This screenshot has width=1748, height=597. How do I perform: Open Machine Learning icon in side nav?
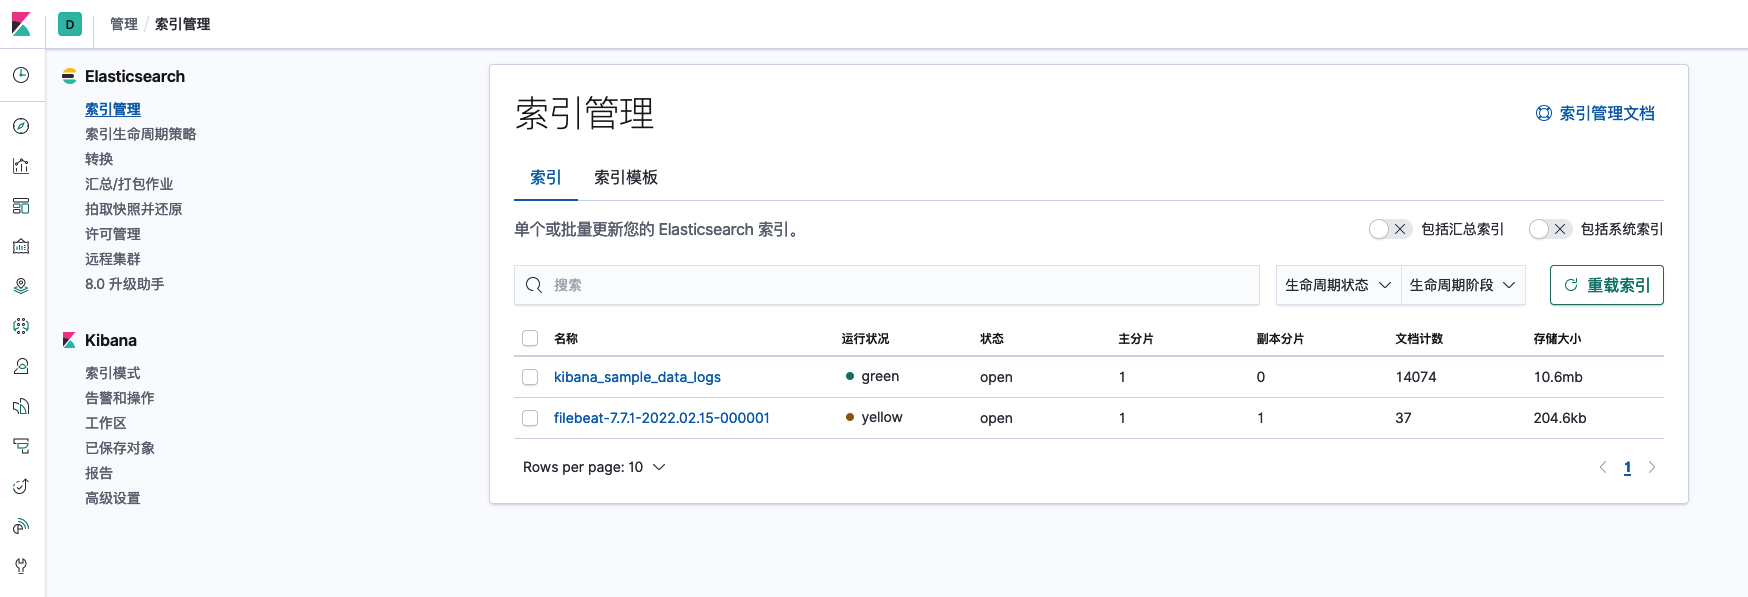[x=21, y=326]
